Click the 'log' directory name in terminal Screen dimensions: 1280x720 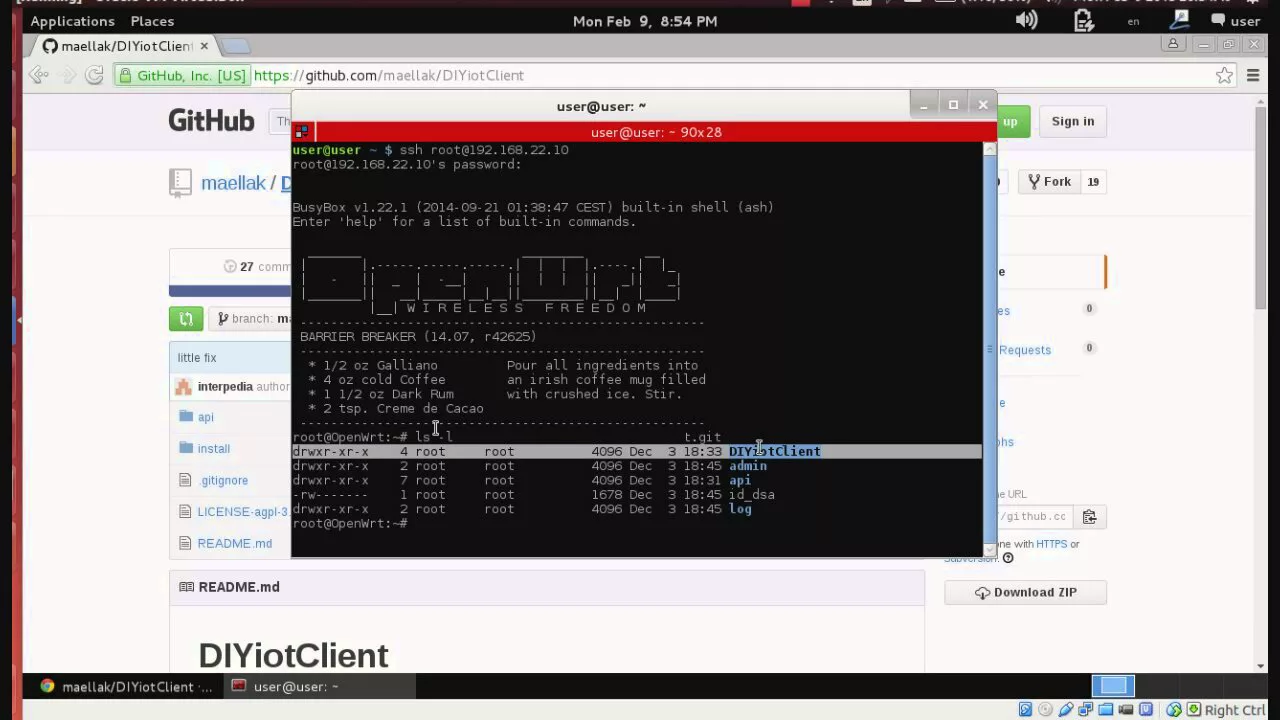[740, 509]
